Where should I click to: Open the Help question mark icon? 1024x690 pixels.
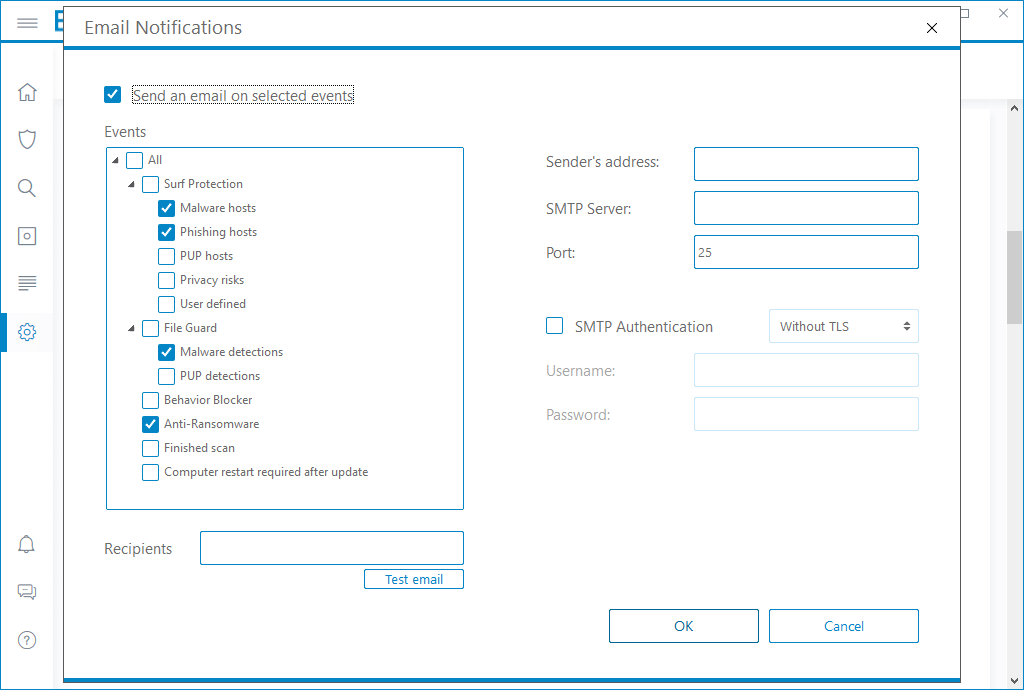(x=27, y=640)
